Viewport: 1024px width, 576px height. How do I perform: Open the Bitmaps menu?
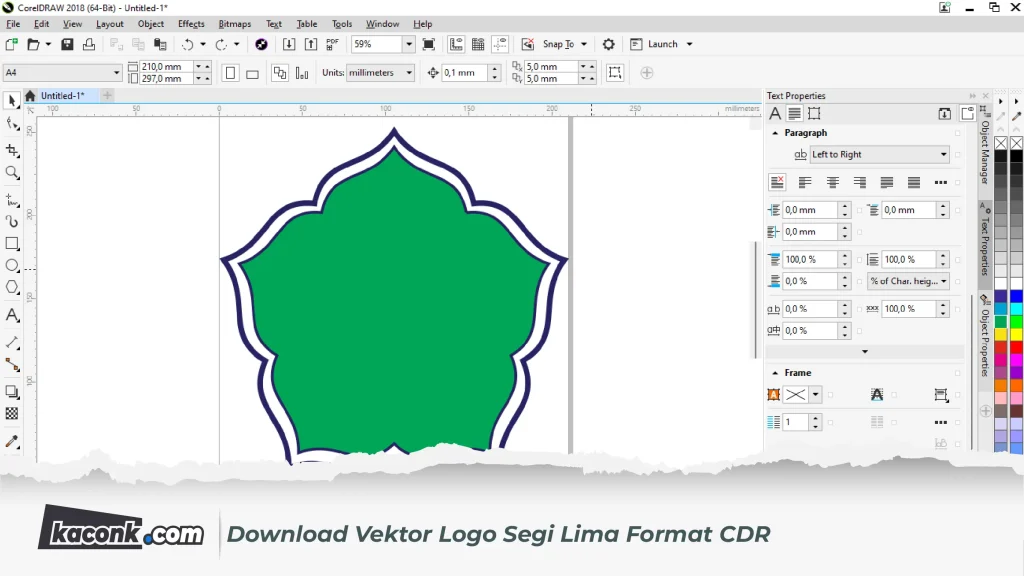click(x=237, y=23)
